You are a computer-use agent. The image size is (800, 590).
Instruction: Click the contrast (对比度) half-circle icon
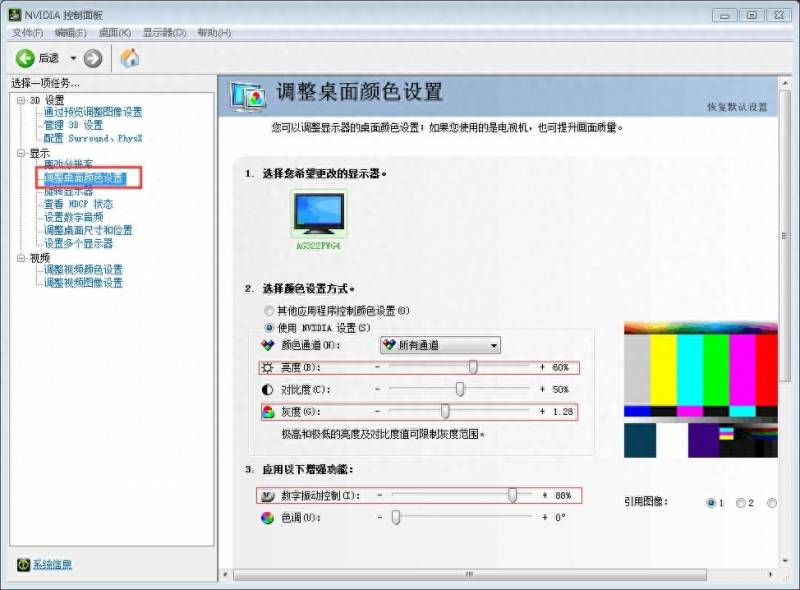coord(267,390)
